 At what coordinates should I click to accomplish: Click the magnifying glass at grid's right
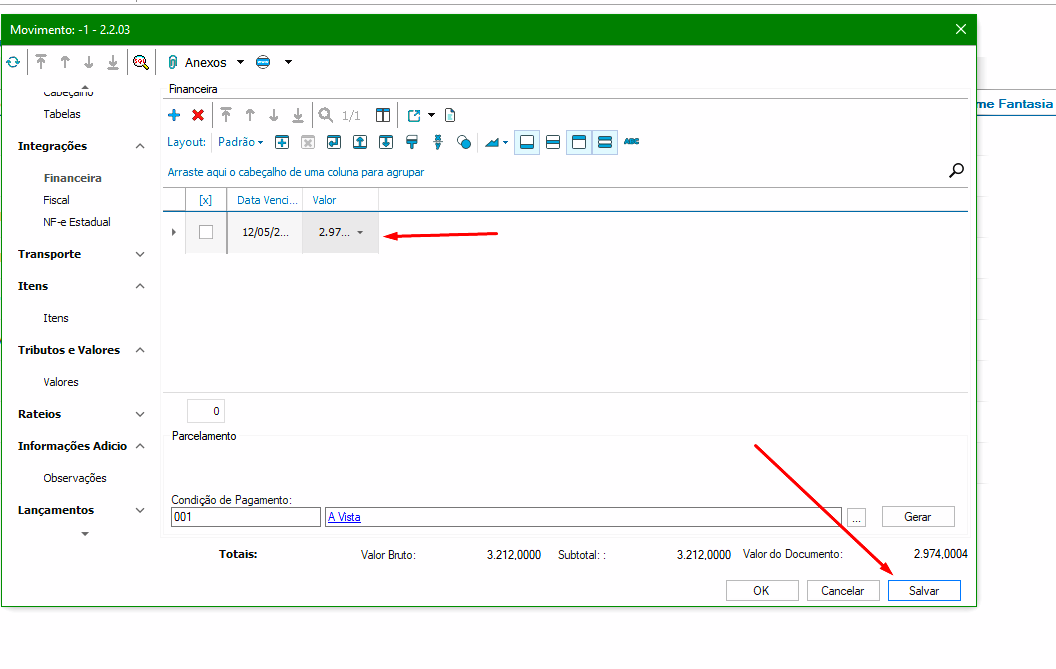tap(956, 171)
